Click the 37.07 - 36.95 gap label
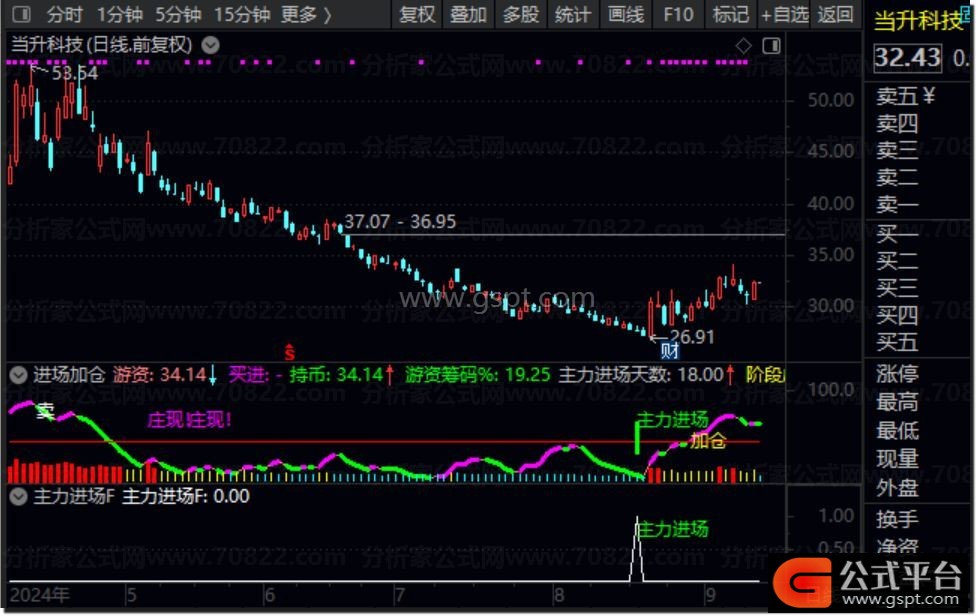The image size is (978, 616). [400, 221]
